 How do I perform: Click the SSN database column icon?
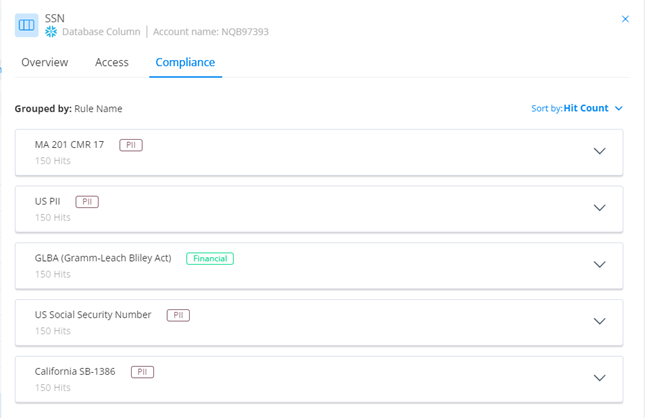(x=27, y=24)
